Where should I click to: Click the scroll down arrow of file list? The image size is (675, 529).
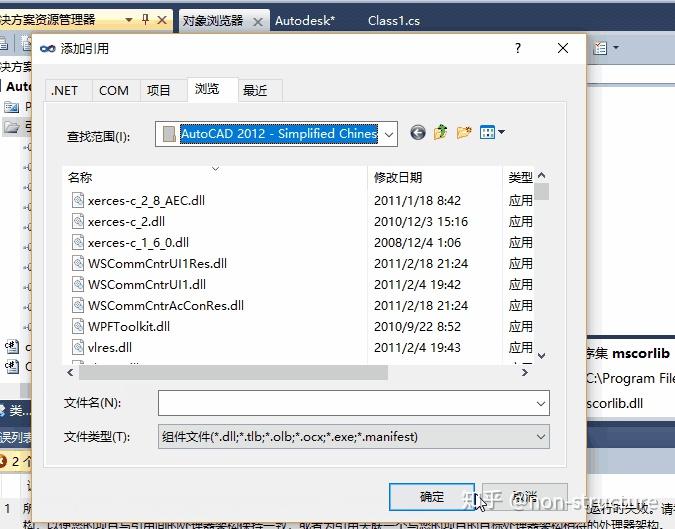(x=542, y=356)
